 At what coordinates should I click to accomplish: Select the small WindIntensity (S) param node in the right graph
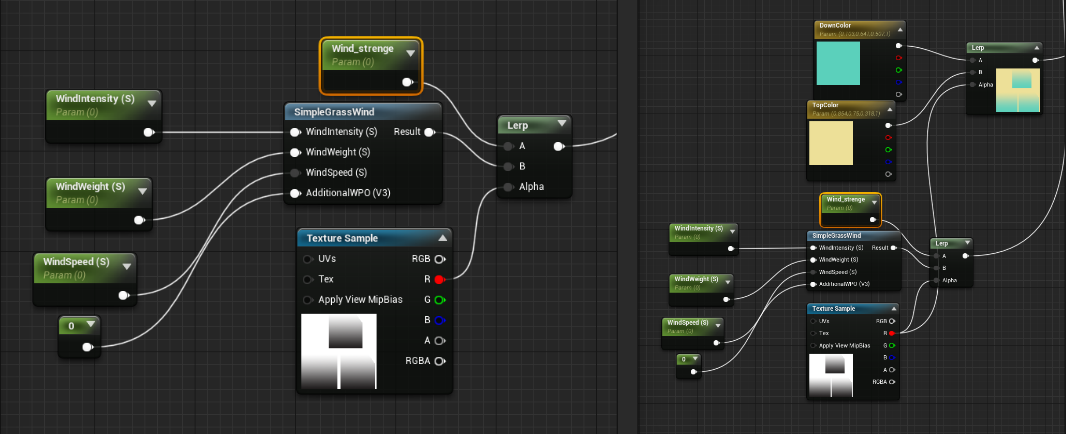click(x=704, y=239)
